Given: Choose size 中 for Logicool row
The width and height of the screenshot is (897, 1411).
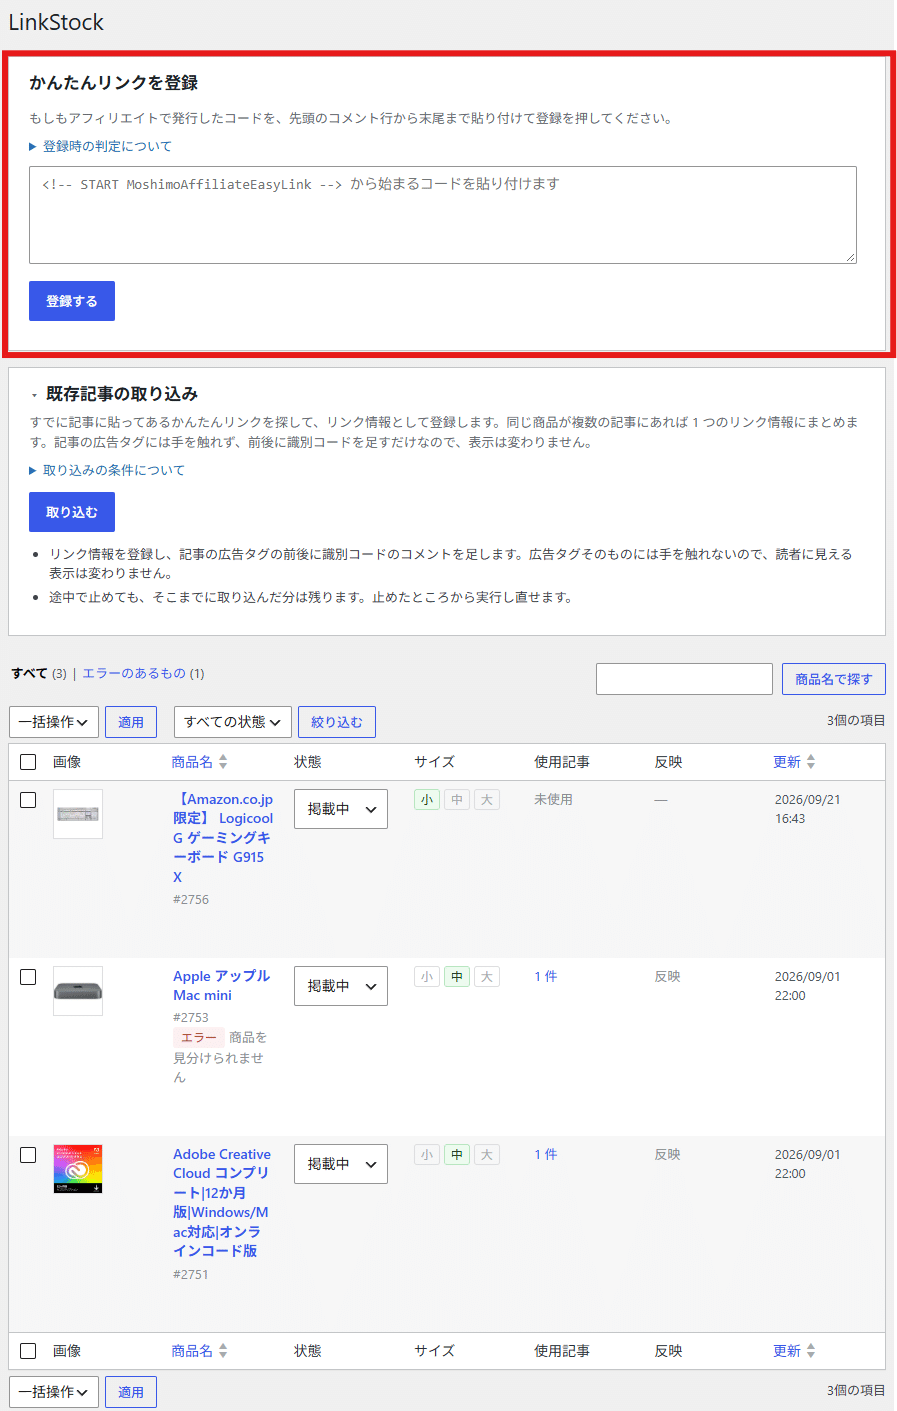Looking at the screenshot, I should pos(457,800).
